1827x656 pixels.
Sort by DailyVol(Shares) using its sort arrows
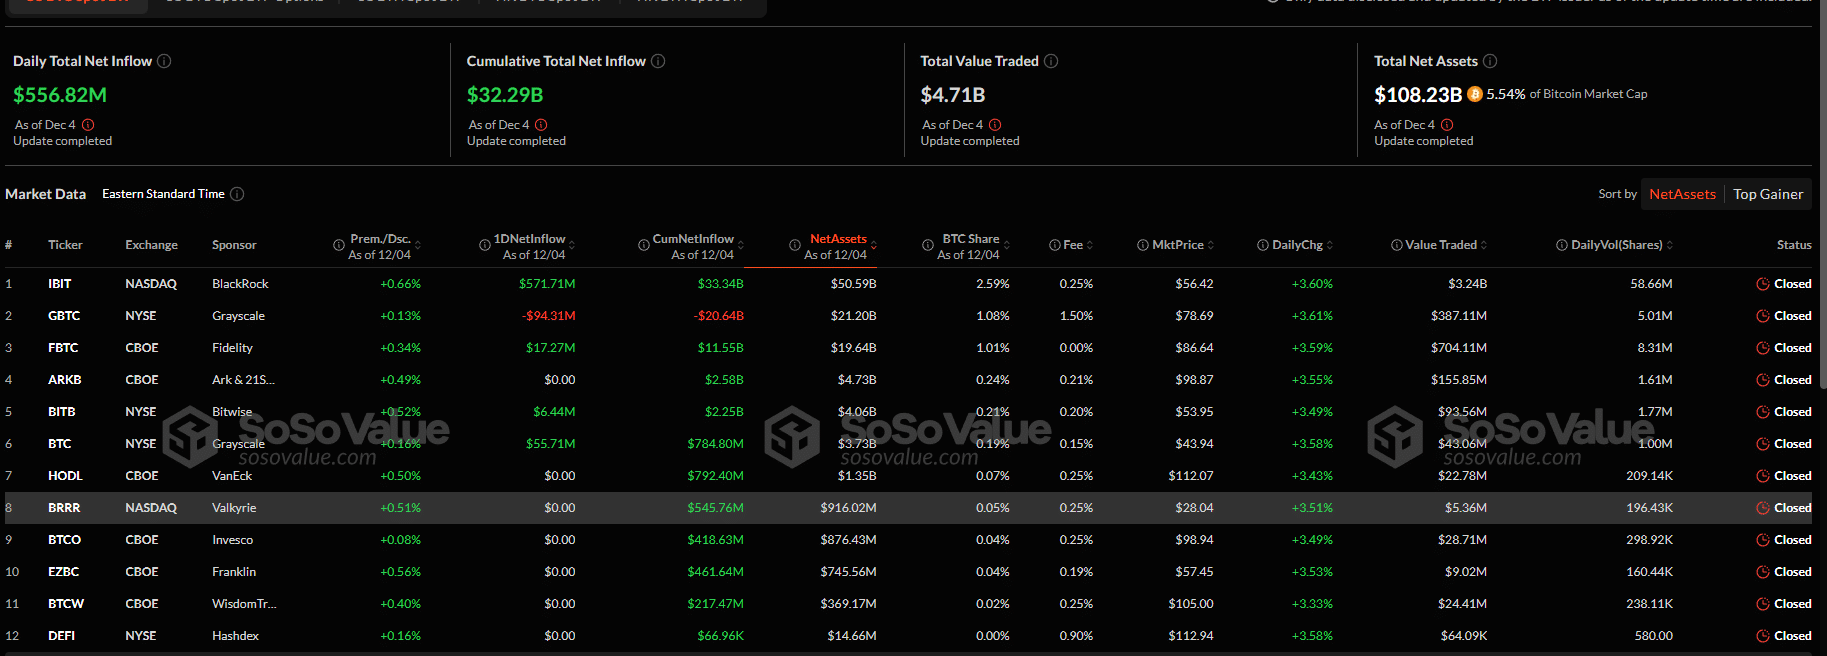pyautogui.click(x=1670, y=245)
